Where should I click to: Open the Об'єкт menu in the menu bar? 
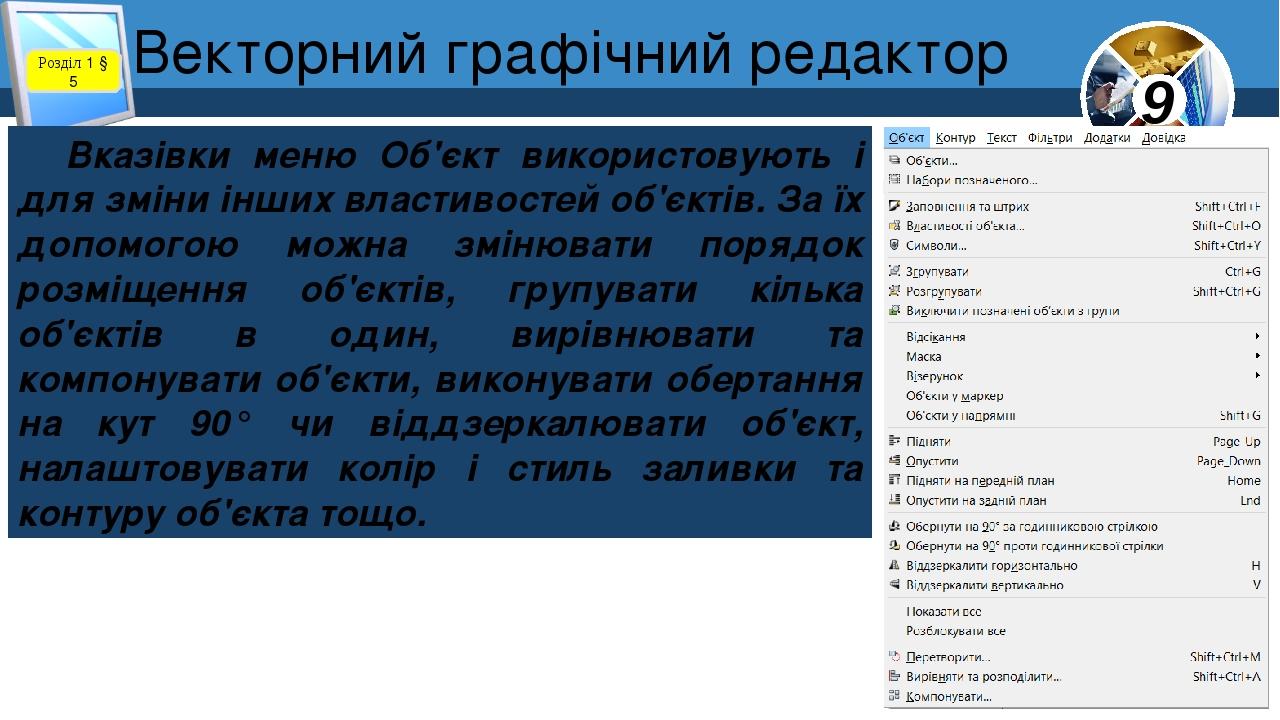click(906, 138)
